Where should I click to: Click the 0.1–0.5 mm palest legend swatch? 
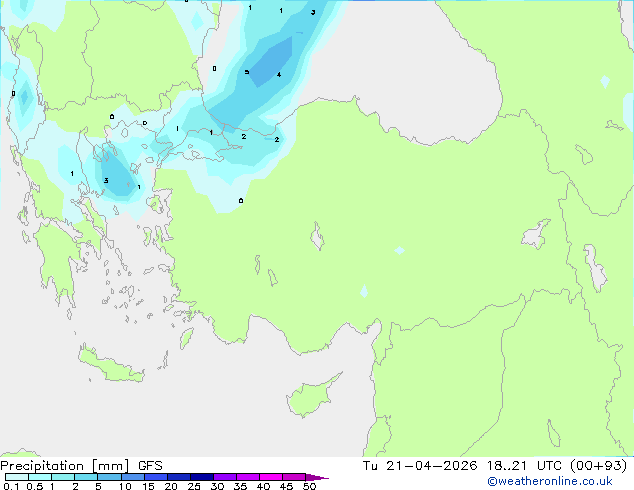pos(17,477)
